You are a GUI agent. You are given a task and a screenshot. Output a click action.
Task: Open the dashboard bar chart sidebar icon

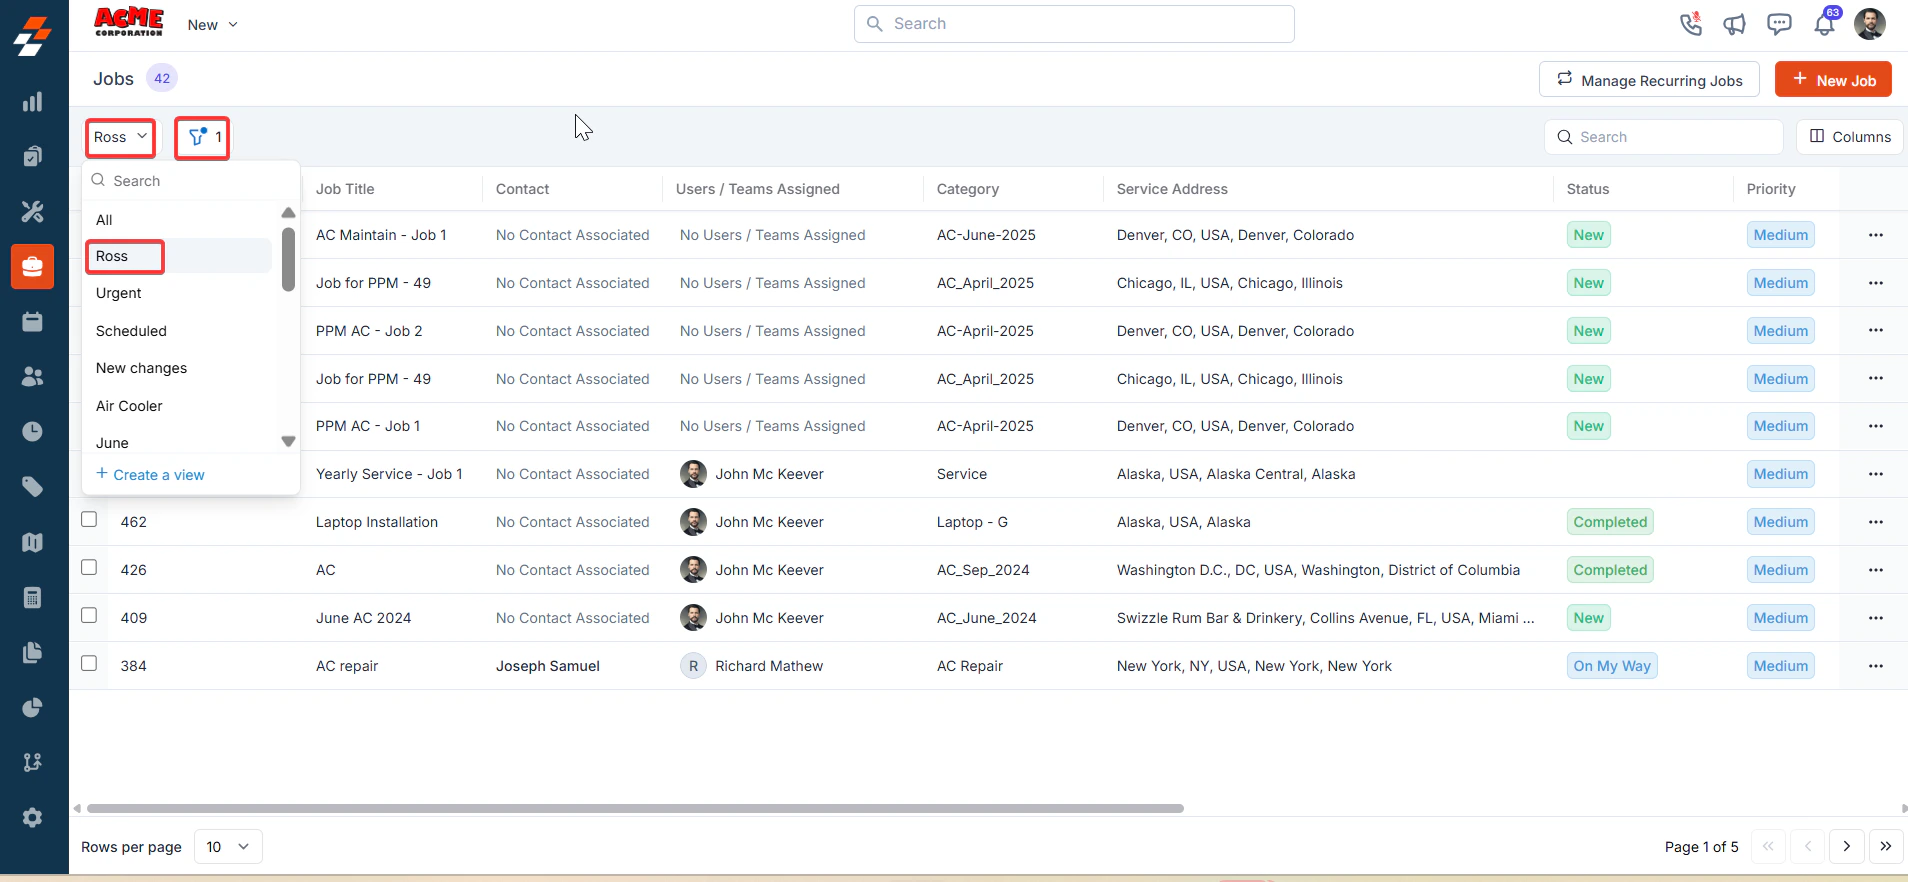coord(32,102)
